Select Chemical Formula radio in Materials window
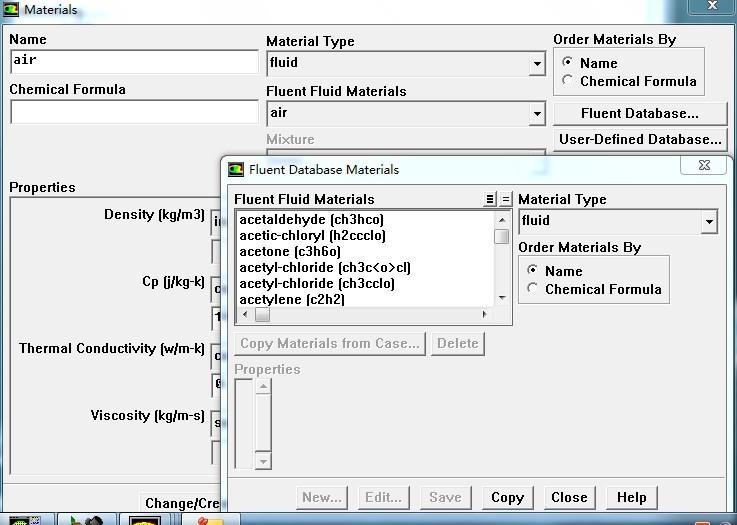This screenshot has width=737, height=525. tap(567, 80)
